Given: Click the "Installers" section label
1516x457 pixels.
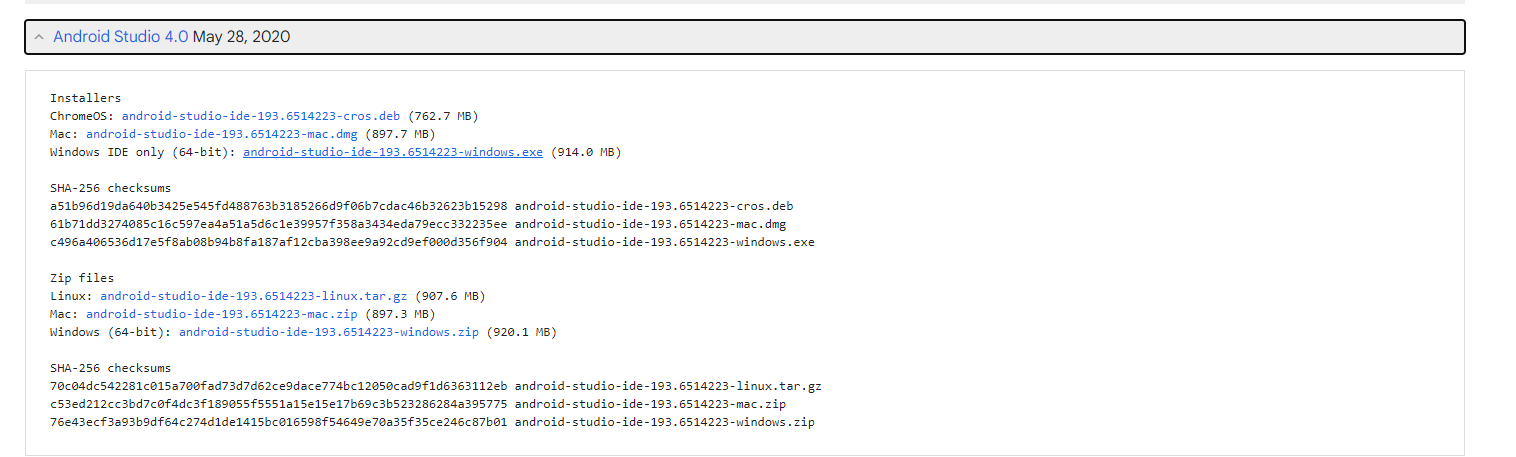Looking at the screenshot, I should pos(85,98).
